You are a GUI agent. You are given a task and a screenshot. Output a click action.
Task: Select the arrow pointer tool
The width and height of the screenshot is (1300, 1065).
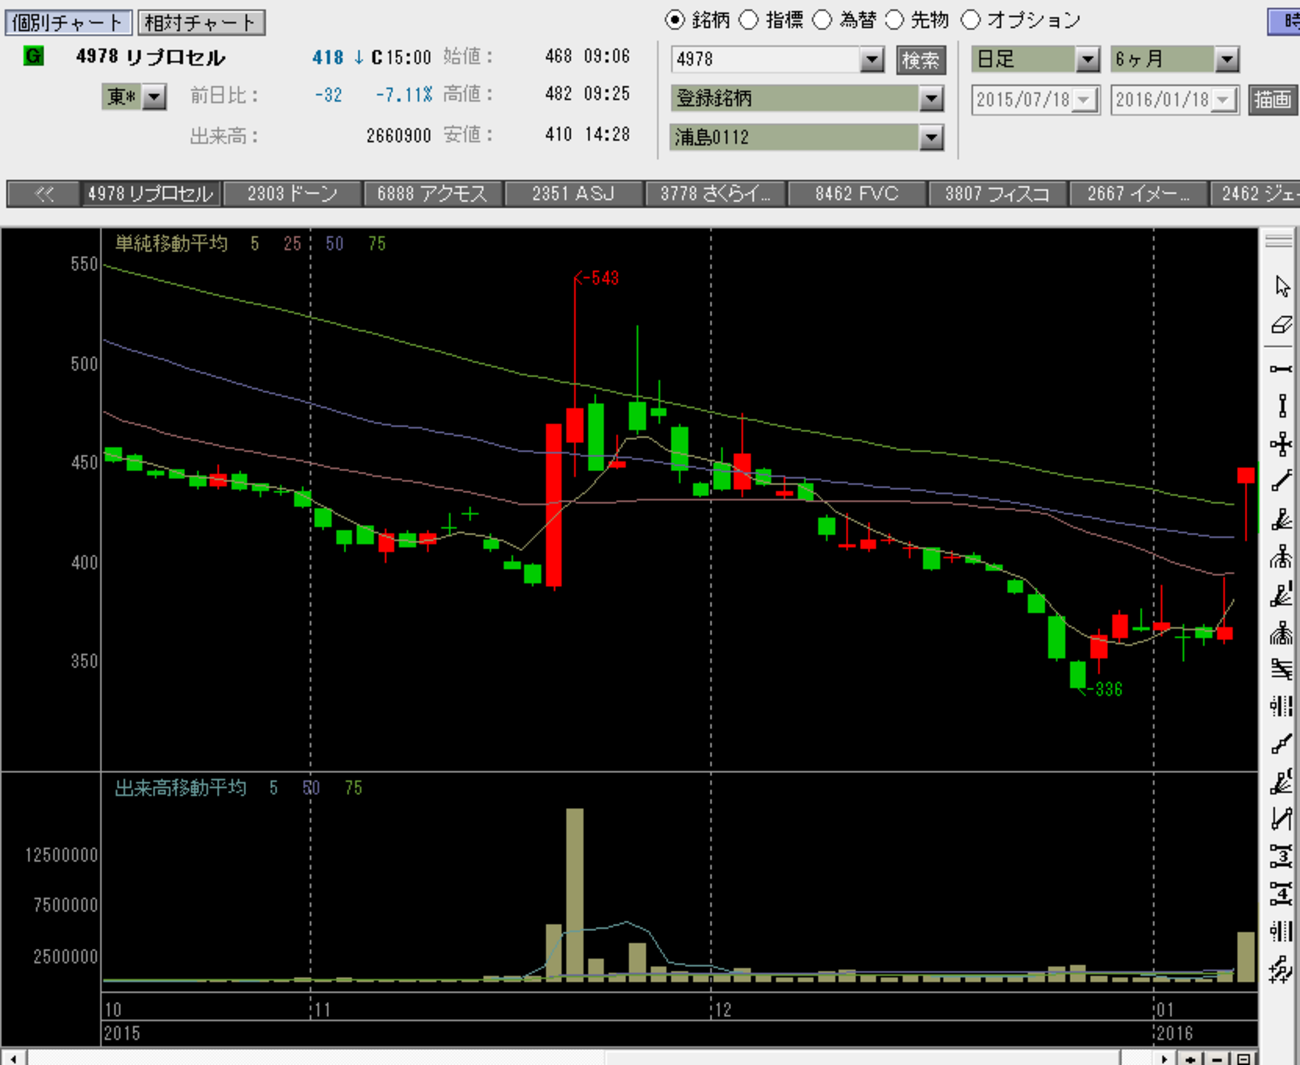tap(1282, 287)
